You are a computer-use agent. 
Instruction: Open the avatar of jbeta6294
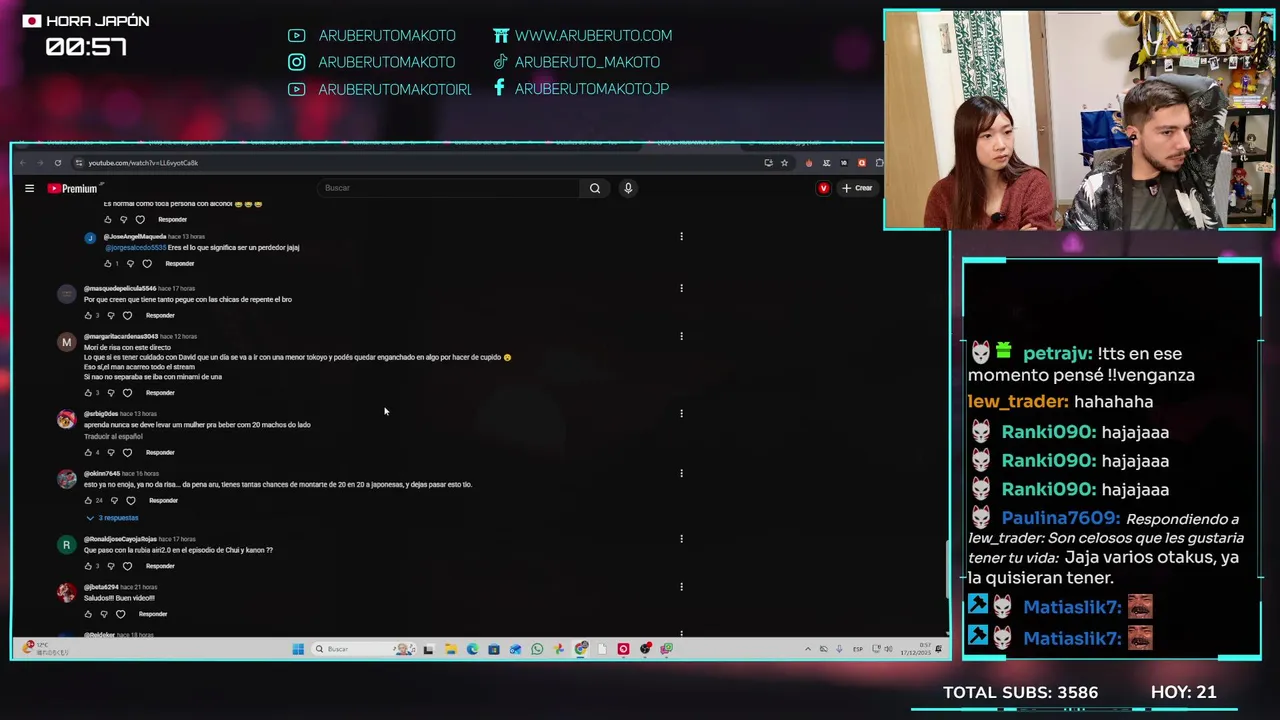pyautogui.click(x=66, y=593)
